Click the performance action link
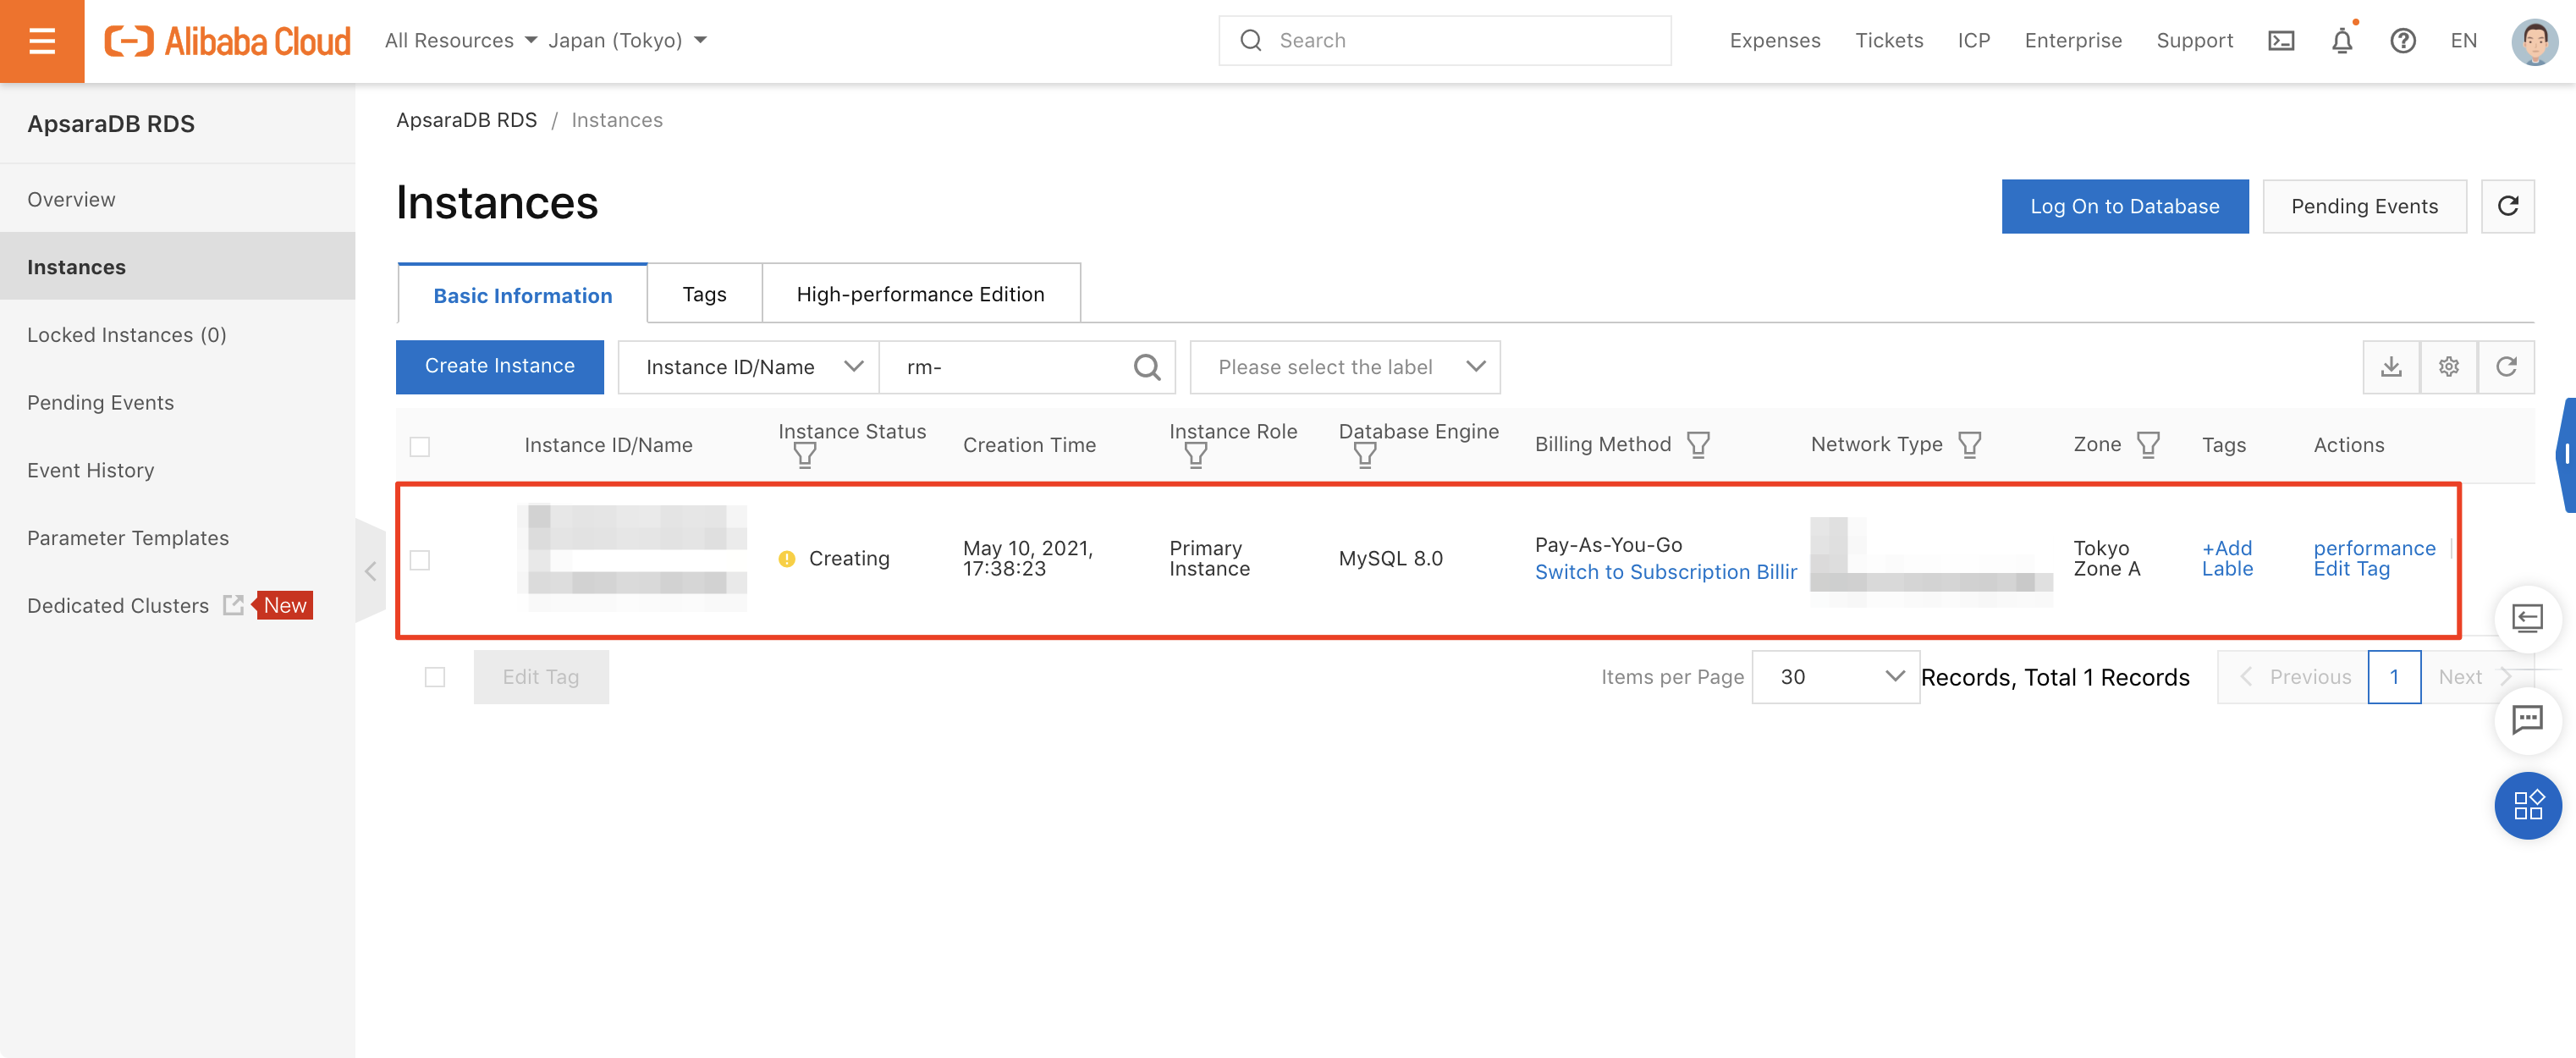 2374,548
